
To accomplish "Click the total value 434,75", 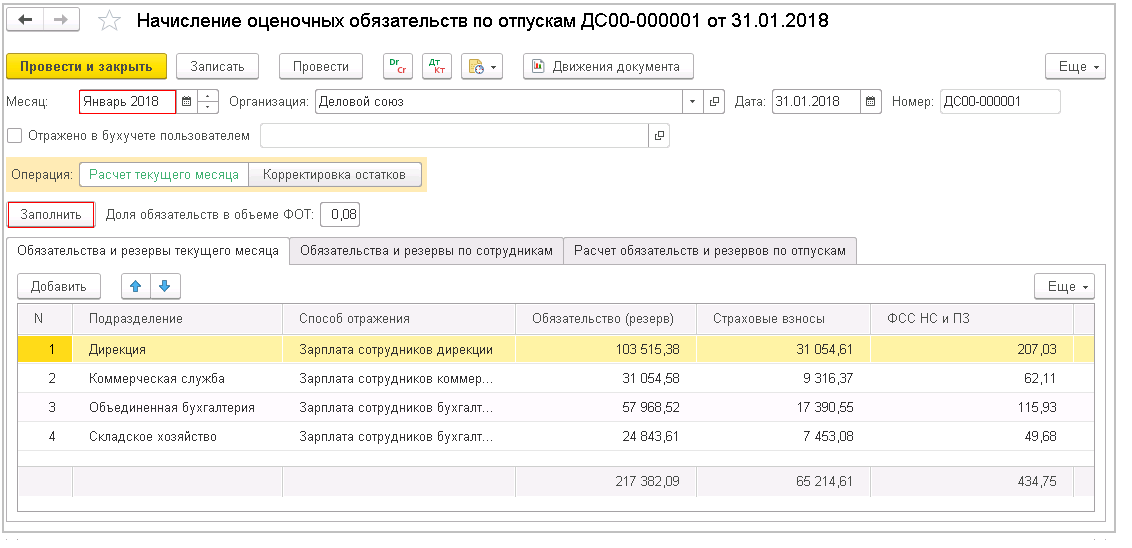I will (x=1037, y=481).
